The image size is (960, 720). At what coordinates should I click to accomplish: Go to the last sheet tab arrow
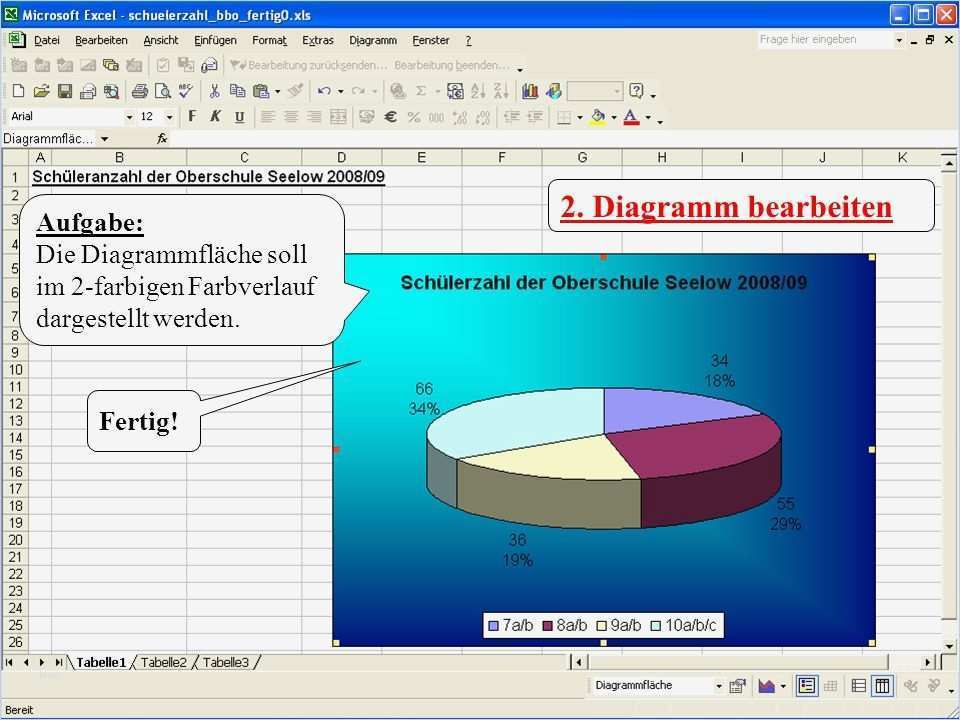coord(59,662)
